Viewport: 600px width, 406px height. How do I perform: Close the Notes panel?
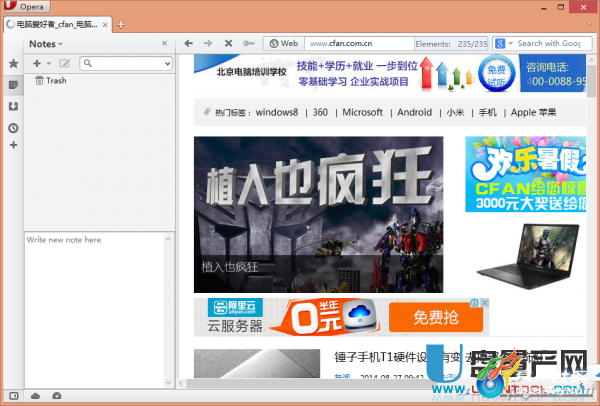(165, 44)
